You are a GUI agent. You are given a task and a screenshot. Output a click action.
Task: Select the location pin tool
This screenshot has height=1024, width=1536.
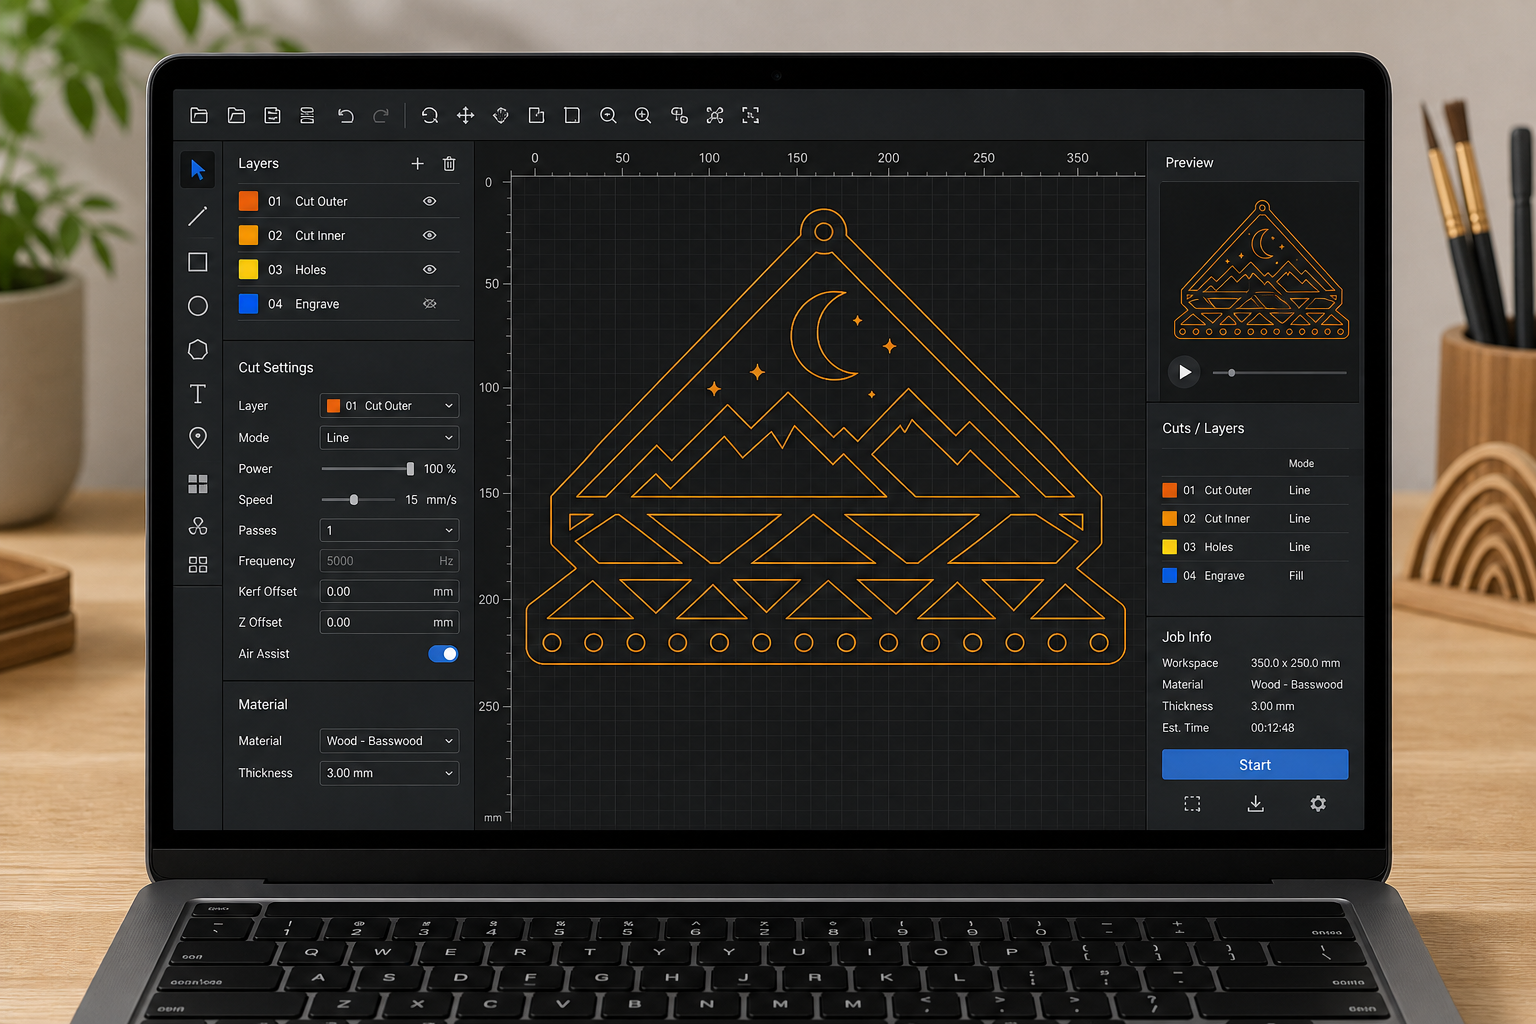[x=198, y=438]
